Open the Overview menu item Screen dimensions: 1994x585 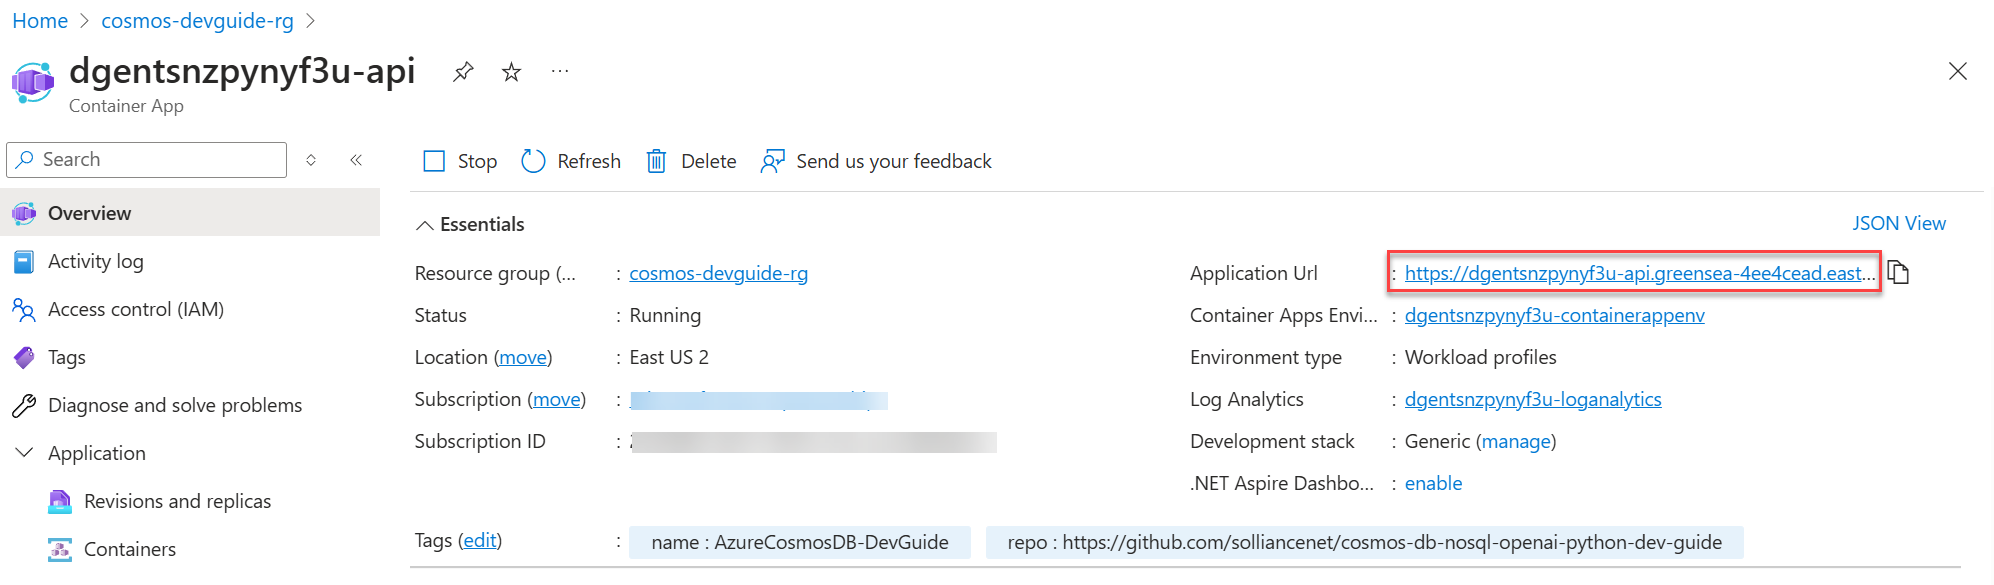[x=190, y=213]
